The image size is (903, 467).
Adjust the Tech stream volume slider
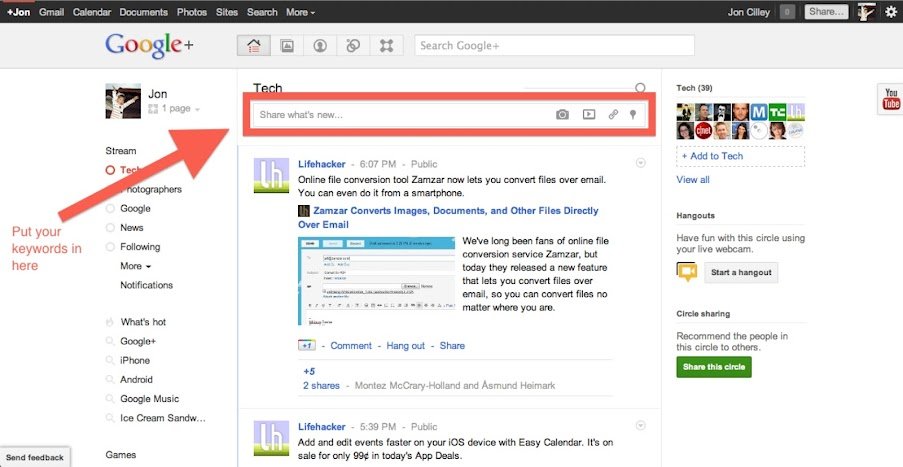[640, 88]
